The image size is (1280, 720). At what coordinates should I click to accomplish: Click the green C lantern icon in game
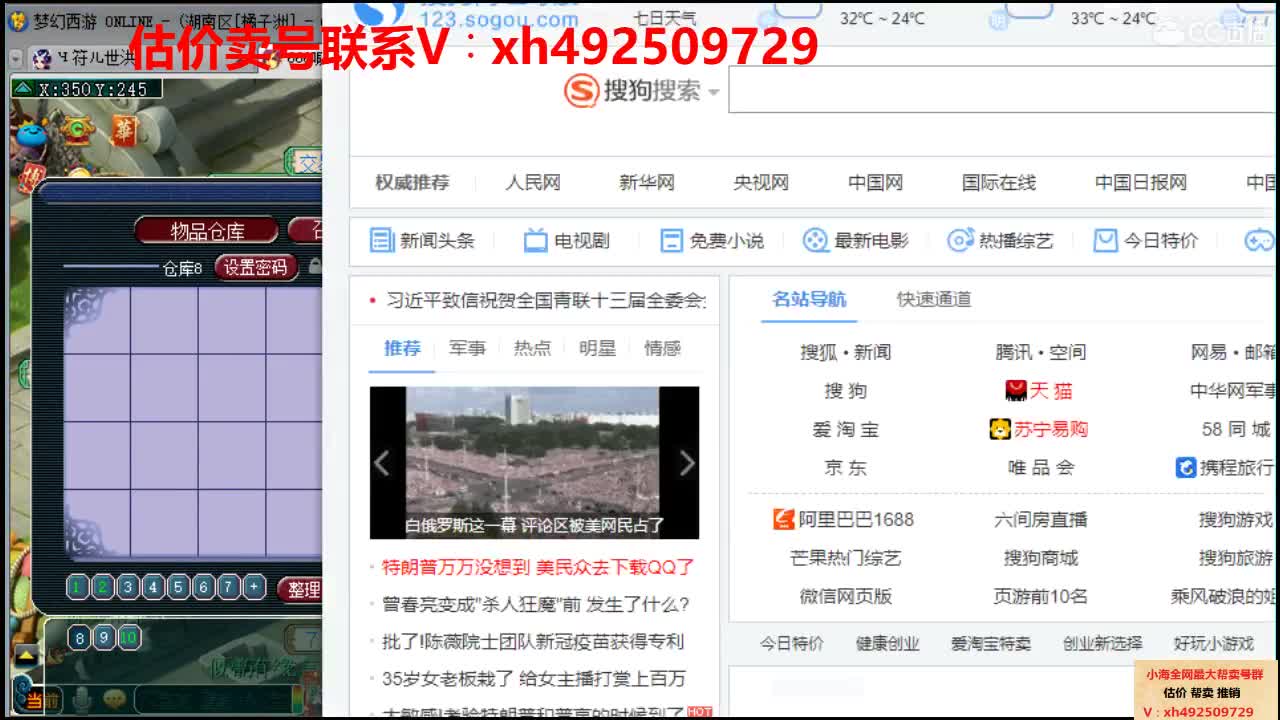[x=76, y=129]
